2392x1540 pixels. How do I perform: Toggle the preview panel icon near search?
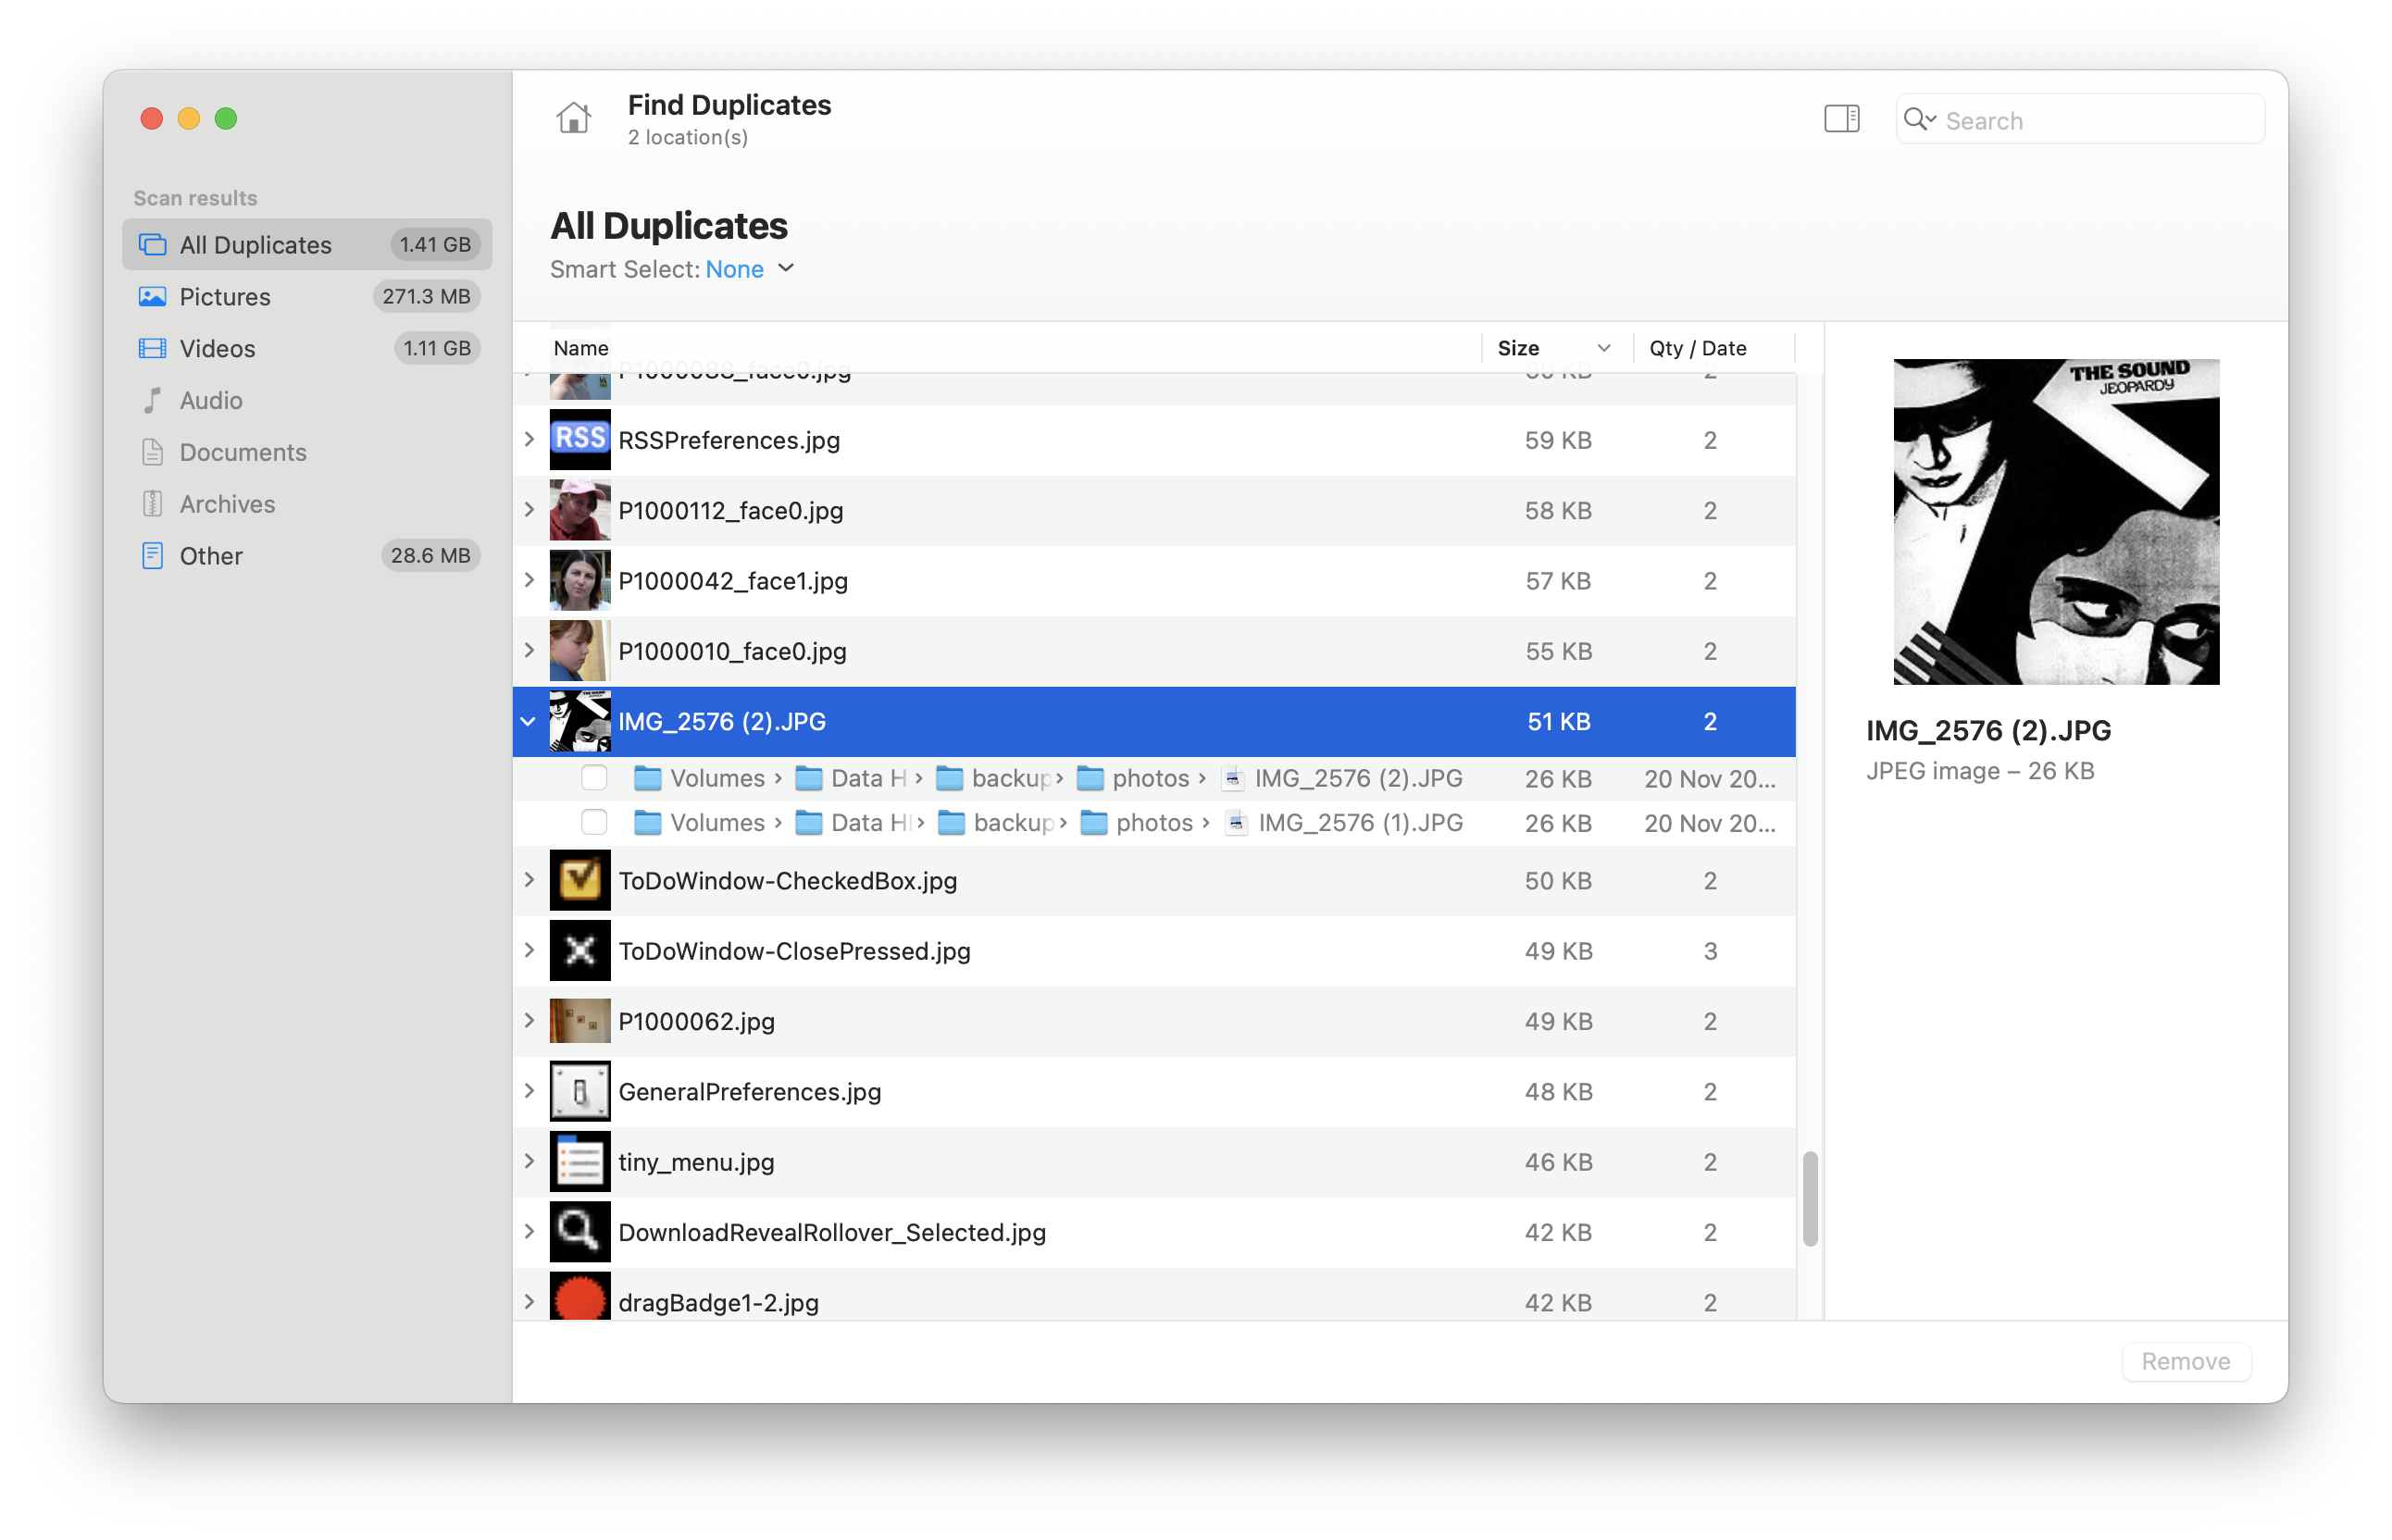pyautogui.click(x=1841, y=118)
